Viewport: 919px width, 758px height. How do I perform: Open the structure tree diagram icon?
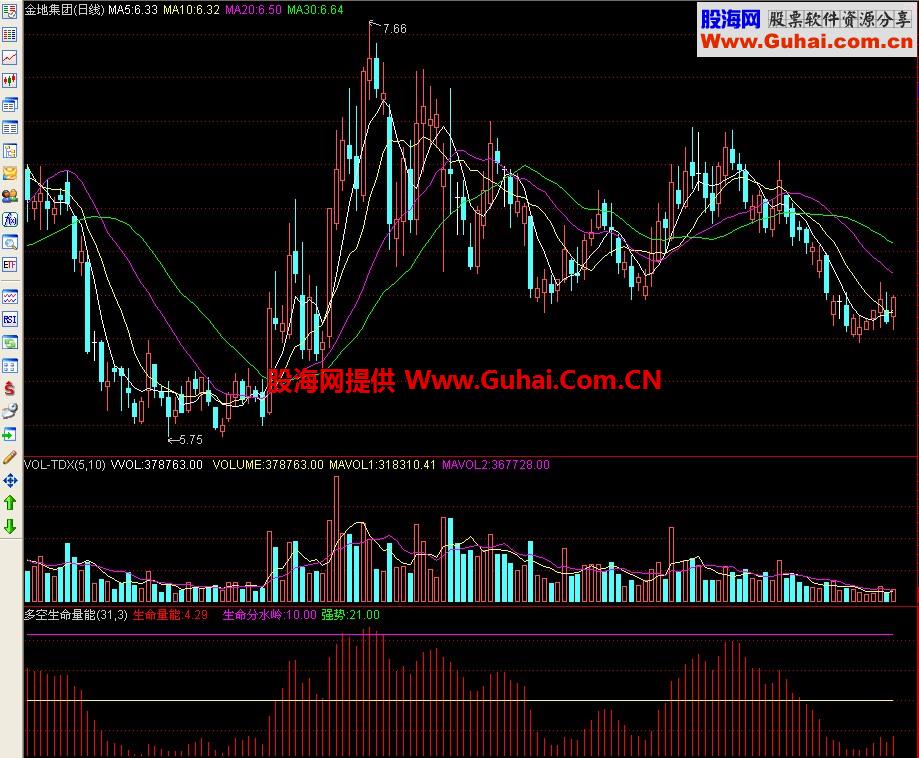click(x=9, y=151)
